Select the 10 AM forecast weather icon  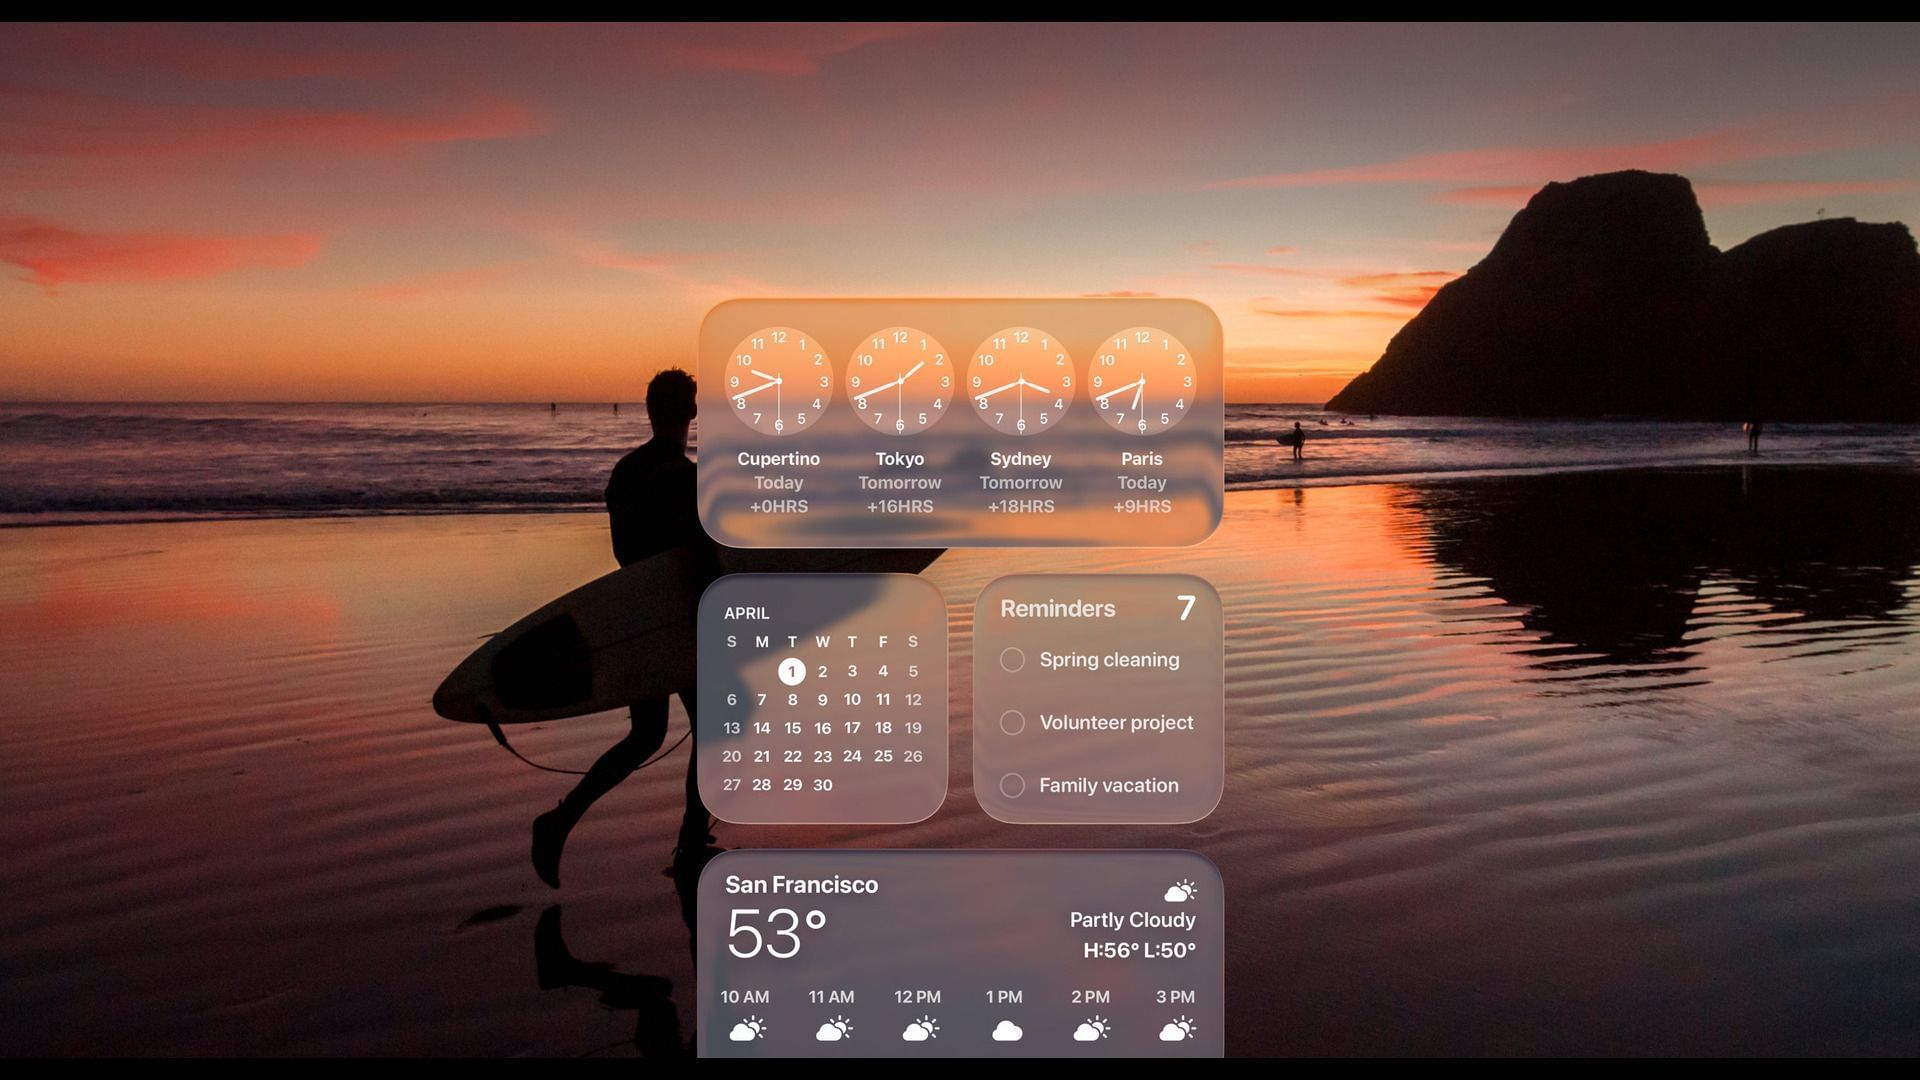747,1028
